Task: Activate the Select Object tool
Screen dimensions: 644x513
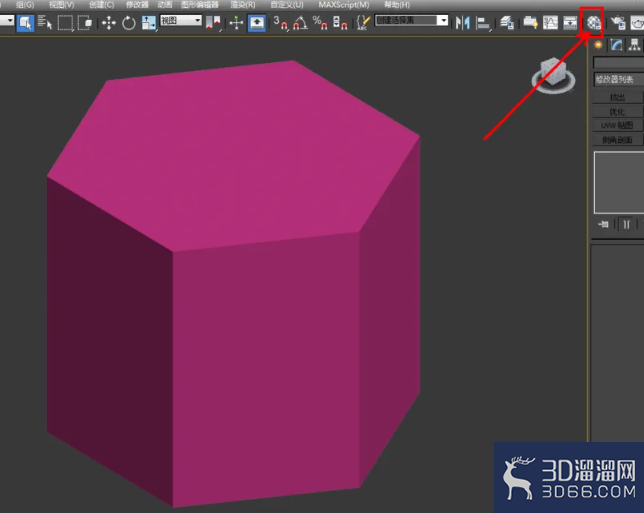Action: tap(25, 23)
